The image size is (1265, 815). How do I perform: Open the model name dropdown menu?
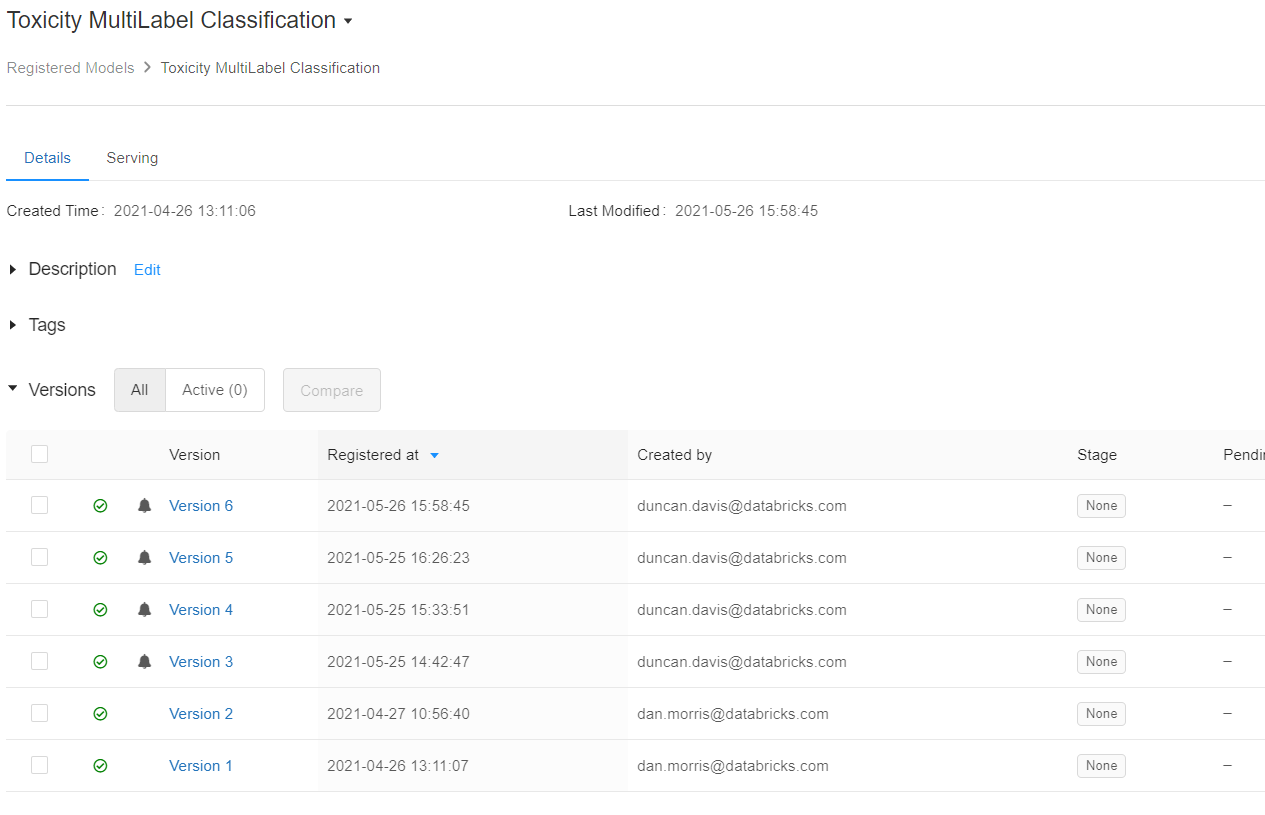347,20
